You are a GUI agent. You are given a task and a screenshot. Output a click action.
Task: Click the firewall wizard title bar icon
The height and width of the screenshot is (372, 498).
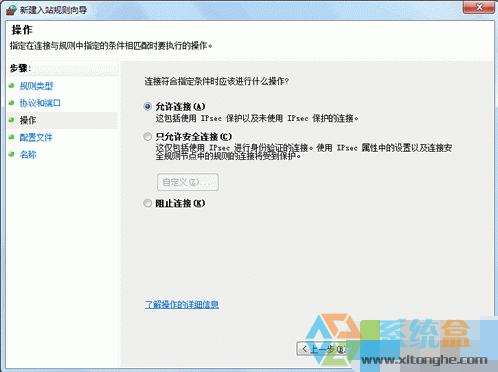point(11,10)
